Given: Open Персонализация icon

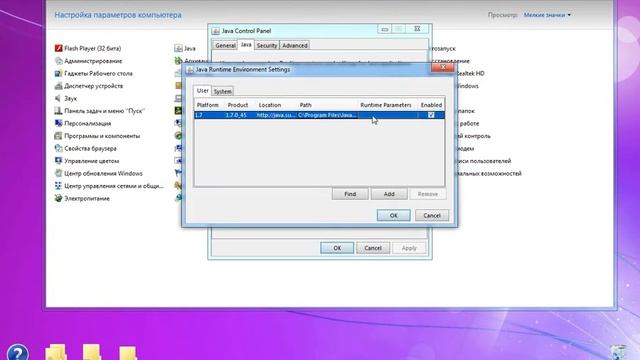Looking at the screenshot, I should pyautogui.click(x=58, y=123).
